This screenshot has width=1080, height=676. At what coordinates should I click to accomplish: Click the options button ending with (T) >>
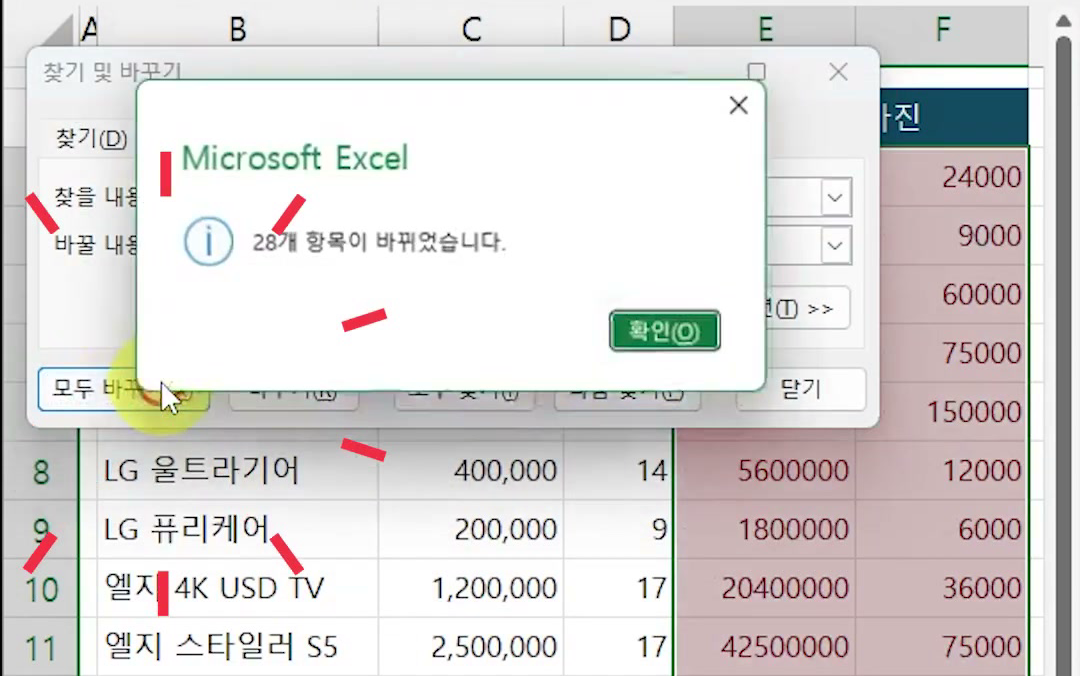(807, 308)
